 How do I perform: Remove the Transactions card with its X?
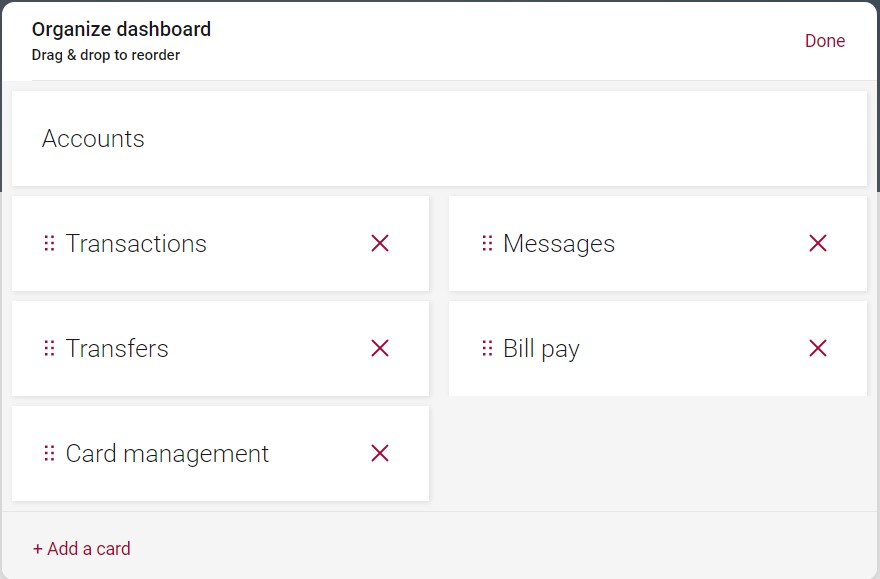tap(380, 243)
